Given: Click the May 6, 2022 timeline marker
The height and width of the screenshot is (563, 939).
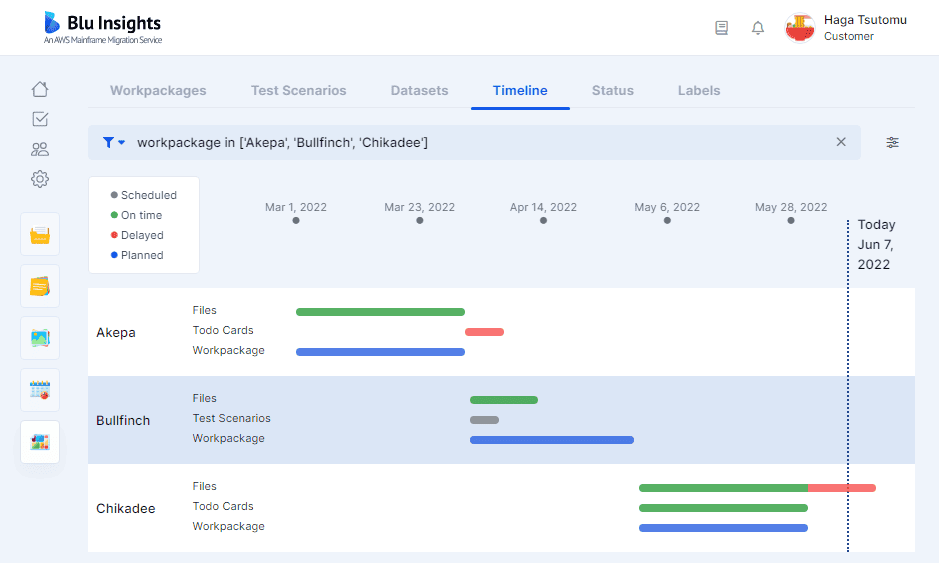Looking at the screenshot, I should coord(667,220).
